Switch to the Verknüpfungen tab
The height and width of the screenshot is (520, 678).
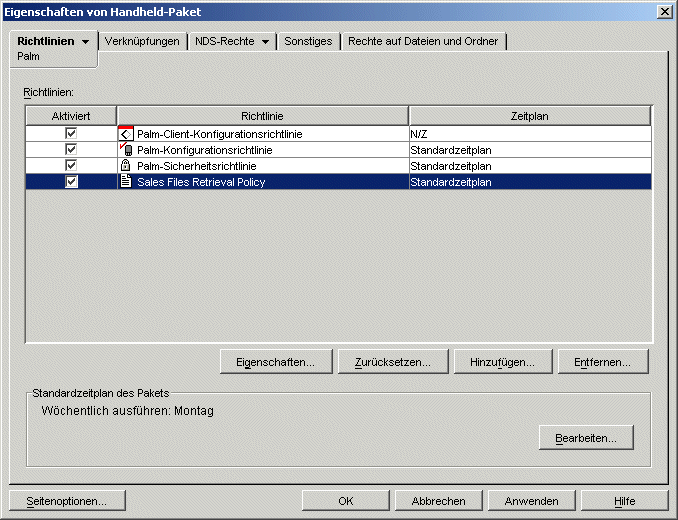pos(142,41)
